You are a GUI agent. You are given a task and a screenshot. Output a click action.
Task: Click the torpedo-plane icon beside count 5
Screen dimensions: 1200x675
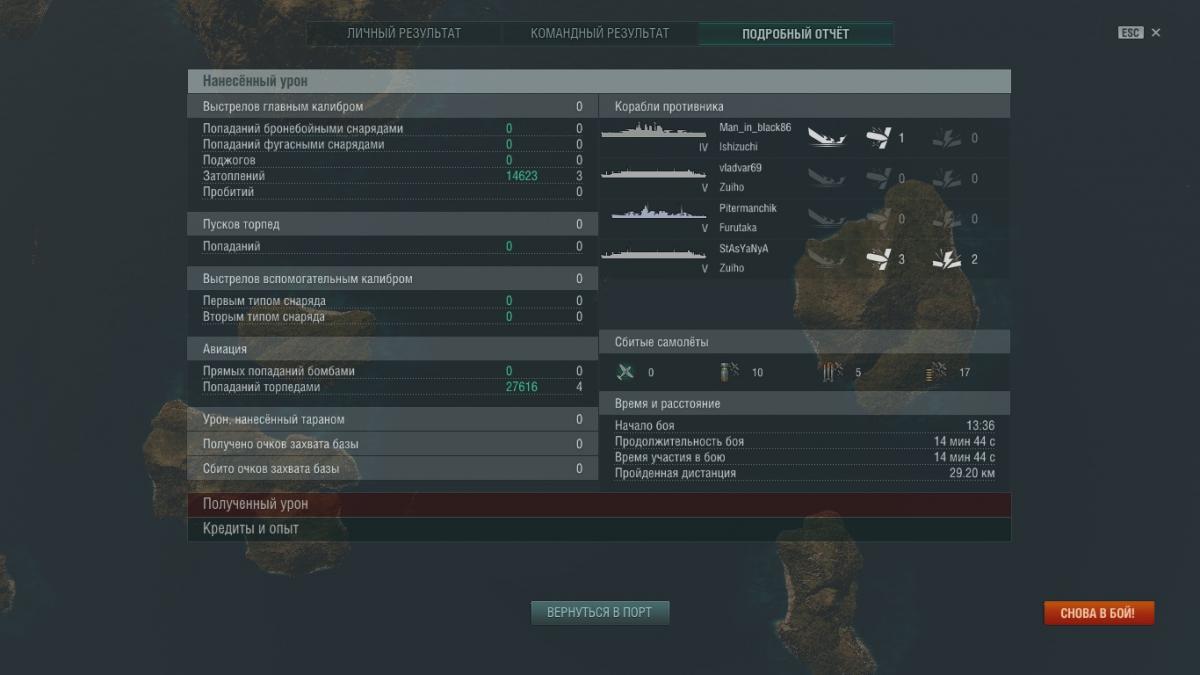(833, 372)
